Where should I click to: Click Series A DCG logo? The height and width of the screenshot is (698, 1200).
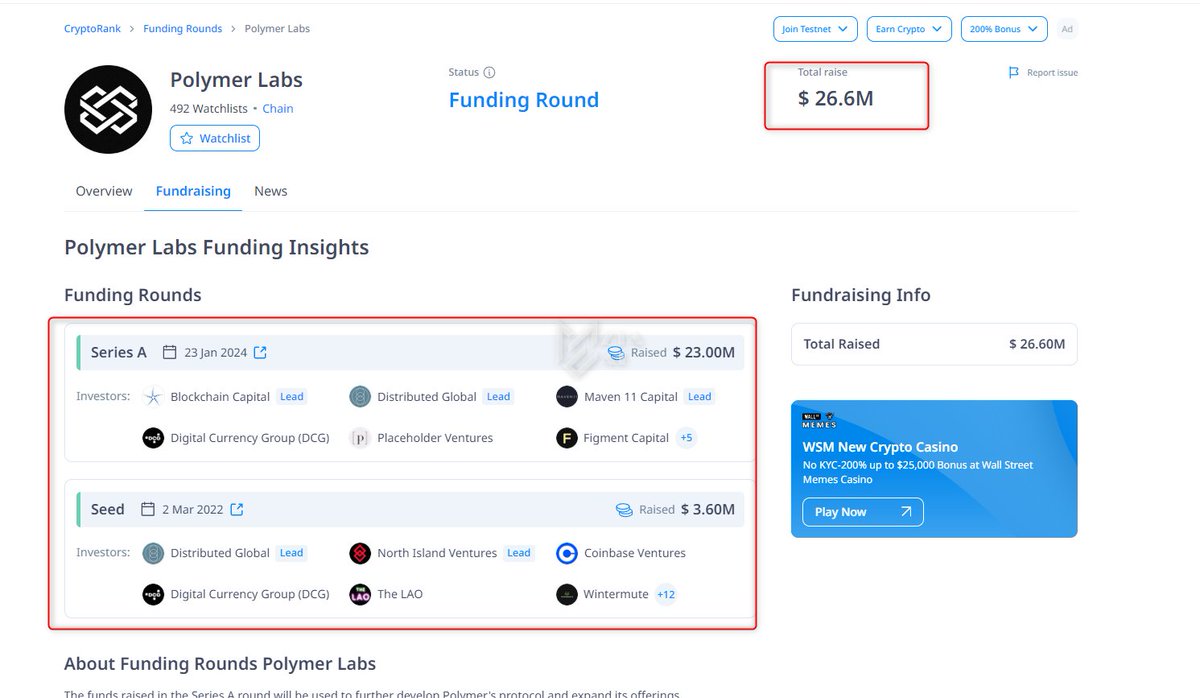pyautogui.click(x=153, y=438)
